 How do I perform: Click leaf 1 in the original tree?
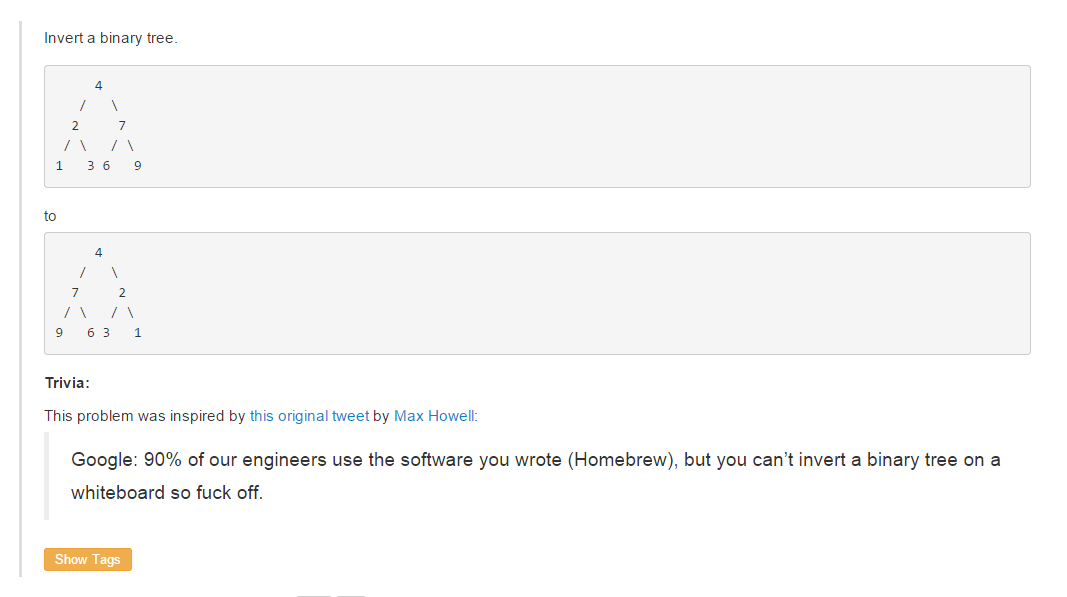(59, 166)
